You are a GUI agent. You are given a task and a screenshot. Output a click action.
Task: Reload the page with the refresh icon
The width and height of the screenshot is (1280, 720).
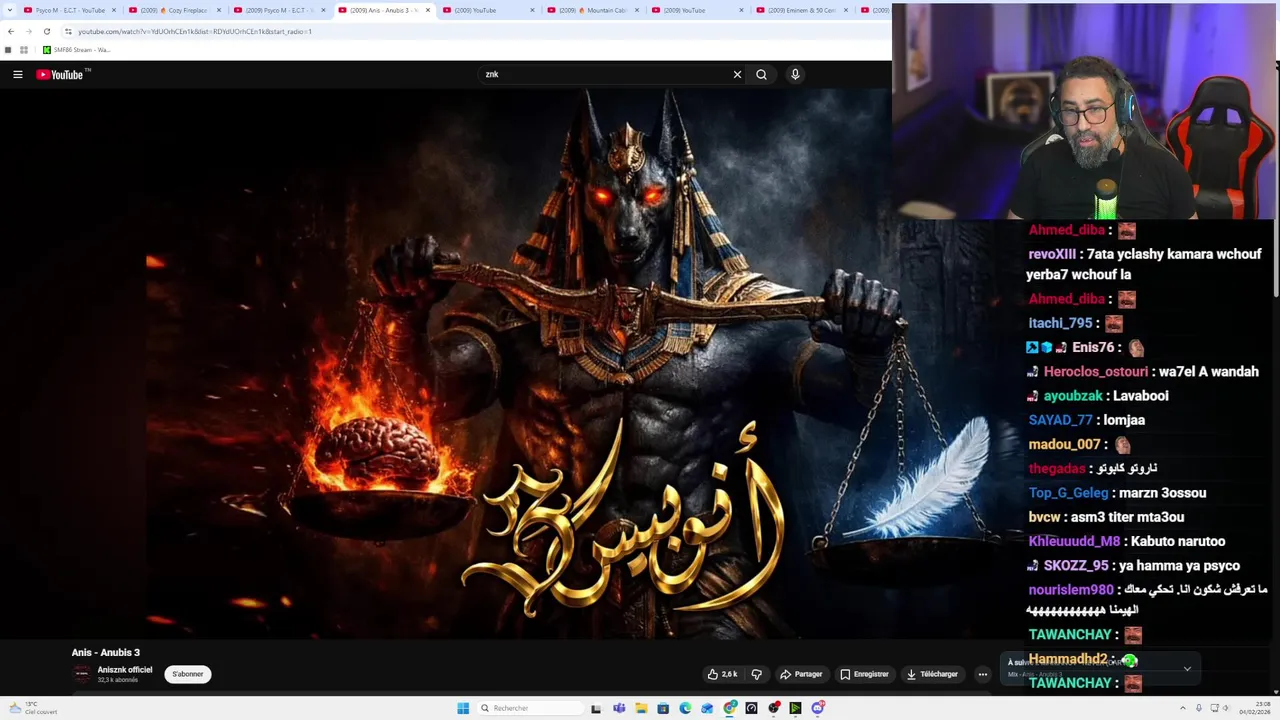point(47,31)
